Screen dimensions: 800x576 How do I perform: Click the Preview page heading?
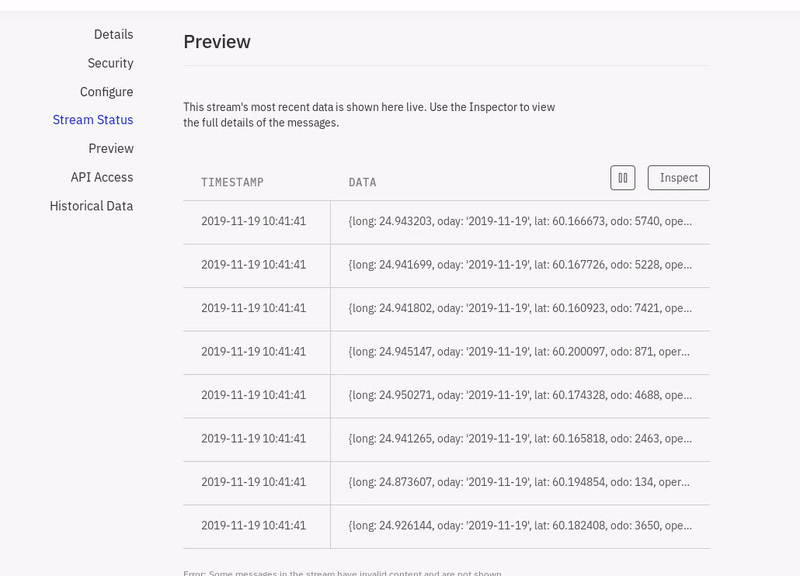217,42
